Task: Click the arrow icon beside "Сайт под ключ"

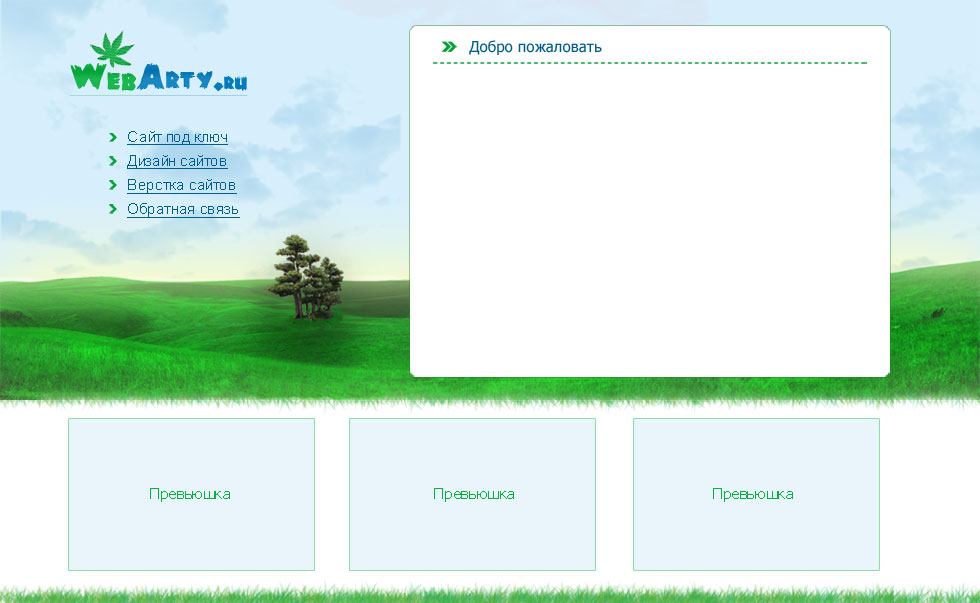Action: pyautogui.click(x=115, y=137)
